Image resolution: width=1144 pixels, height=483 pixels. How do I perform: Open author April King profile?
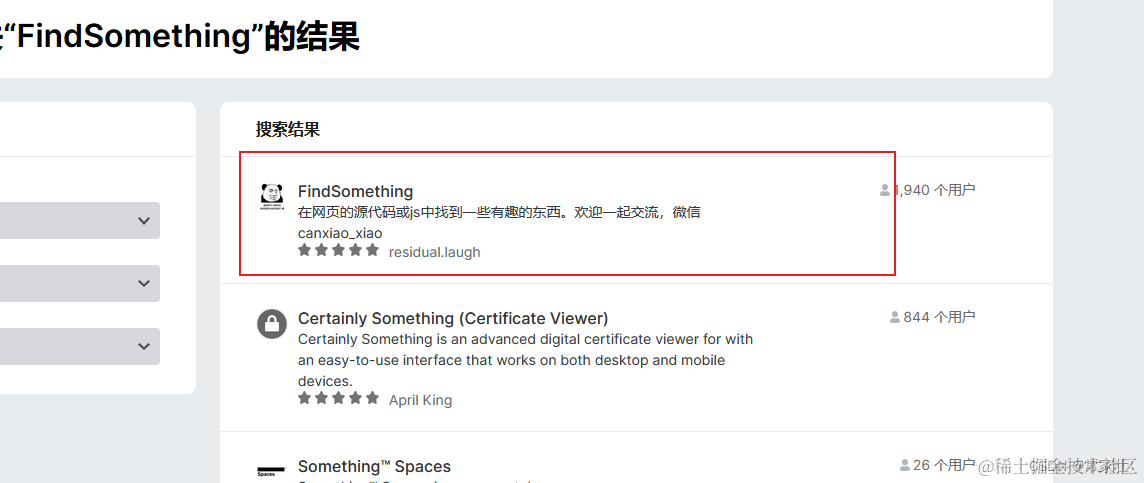[x=420, y=400]
